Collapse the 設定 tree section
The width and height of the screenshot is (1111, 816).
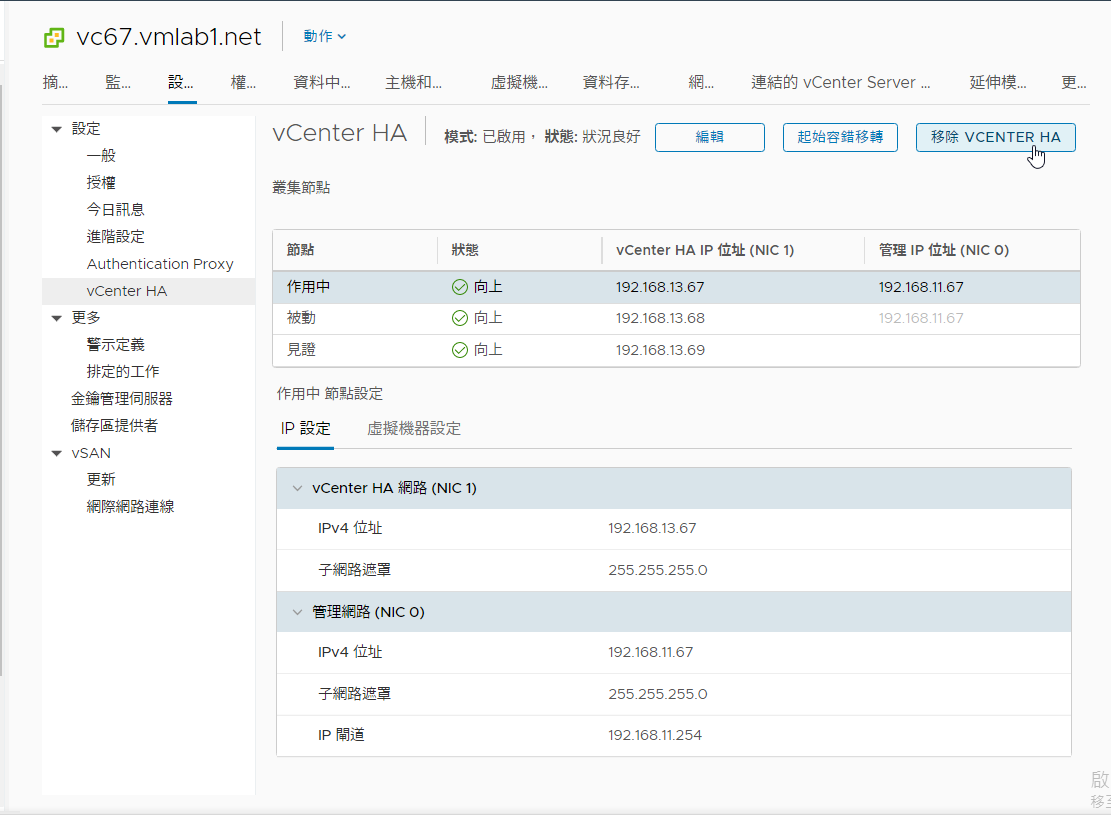click(57, 129)
